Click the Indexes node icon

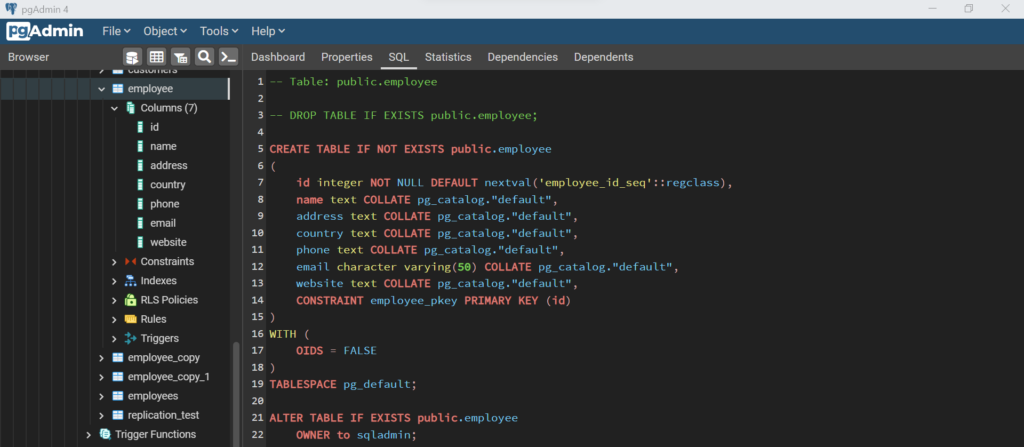point(130,280)
